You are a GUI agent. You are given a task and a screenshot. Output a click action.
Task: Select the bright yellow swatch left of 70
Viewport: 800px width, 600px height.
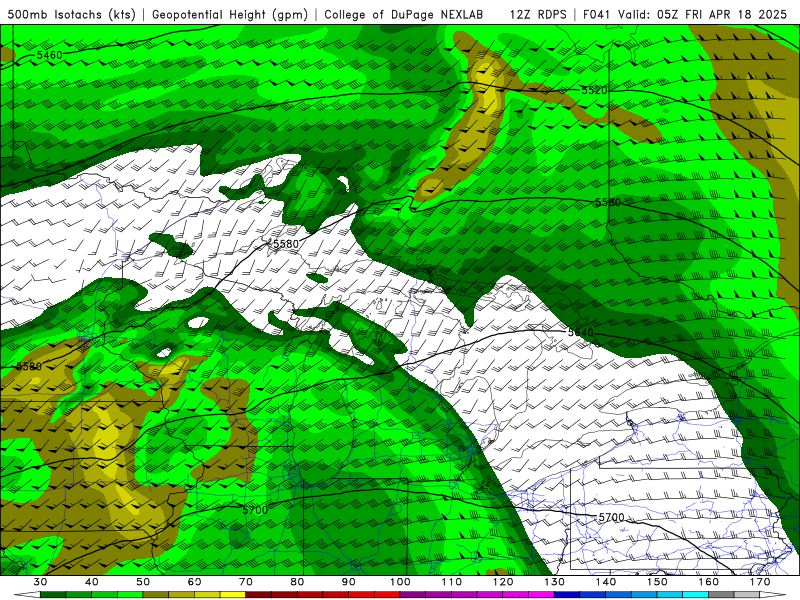click(233, 595)
